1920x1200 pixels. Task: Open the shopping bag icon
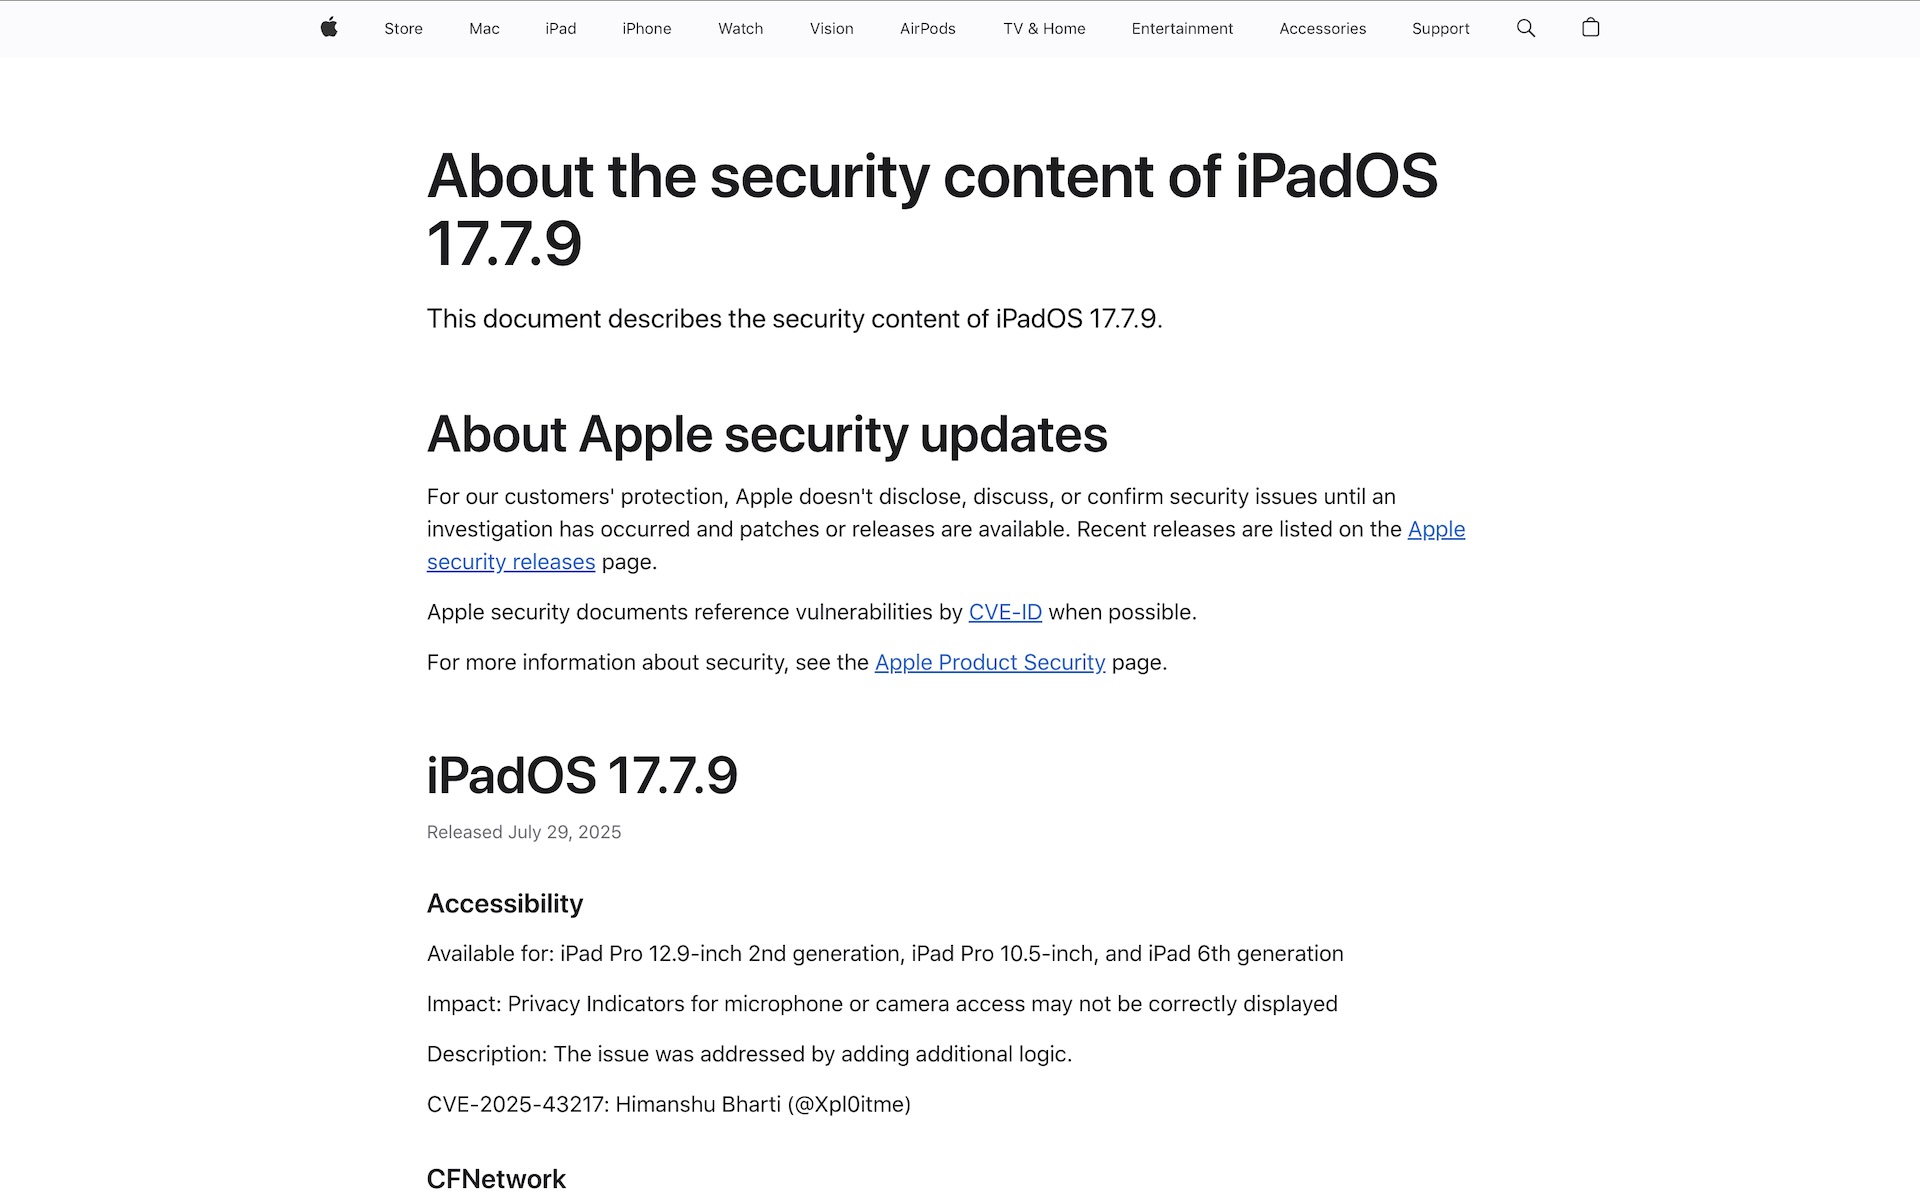[x=1591, y=28]
